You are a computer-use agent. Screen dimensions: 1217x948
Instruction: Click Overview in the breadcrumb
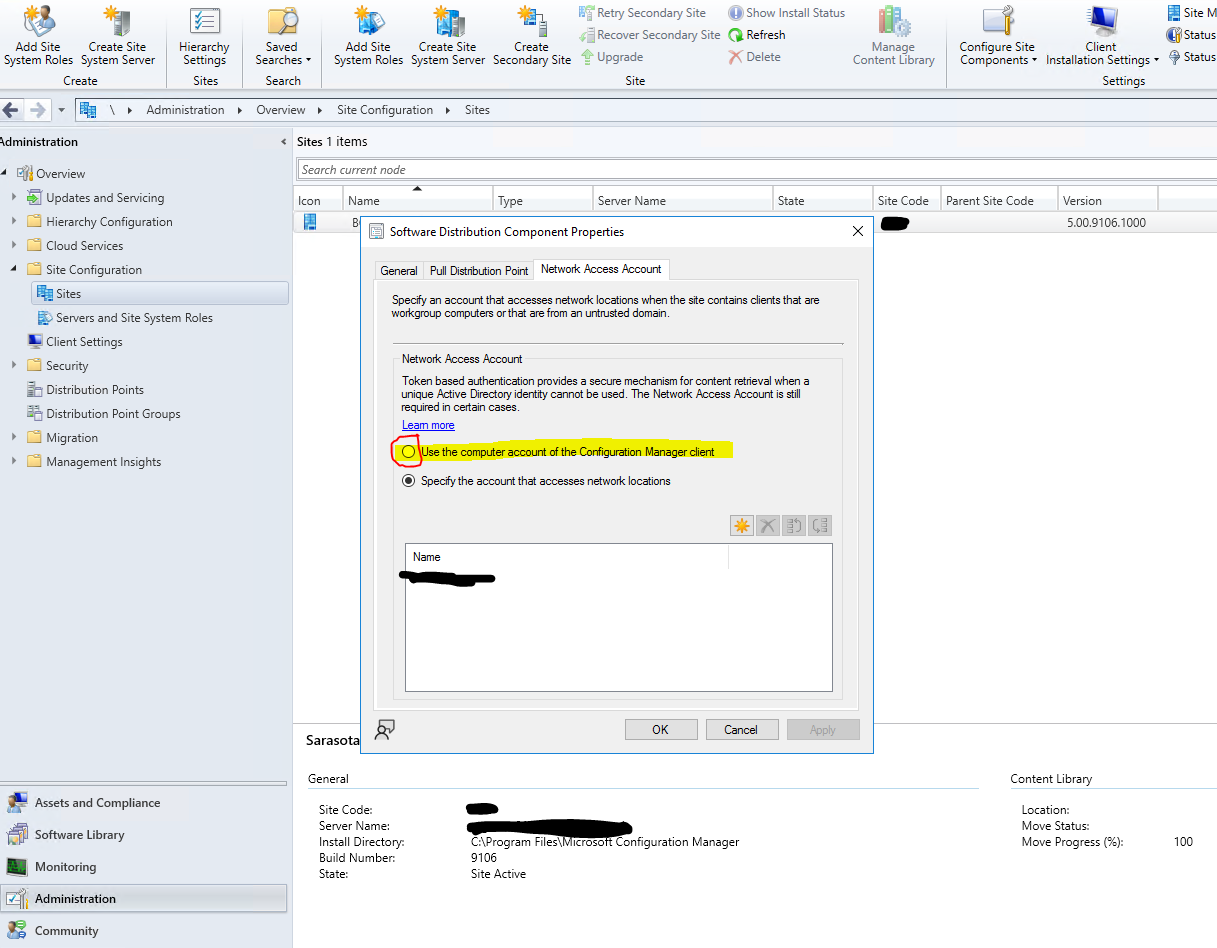(x=280, y=110)
